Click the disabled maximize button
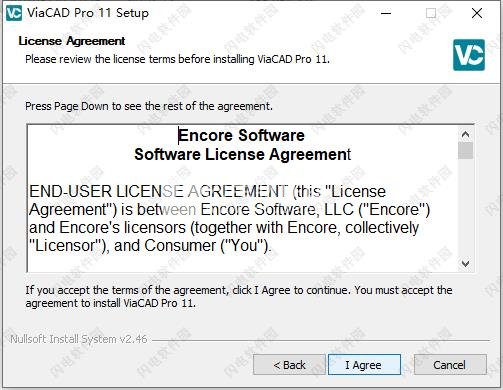 431,13
